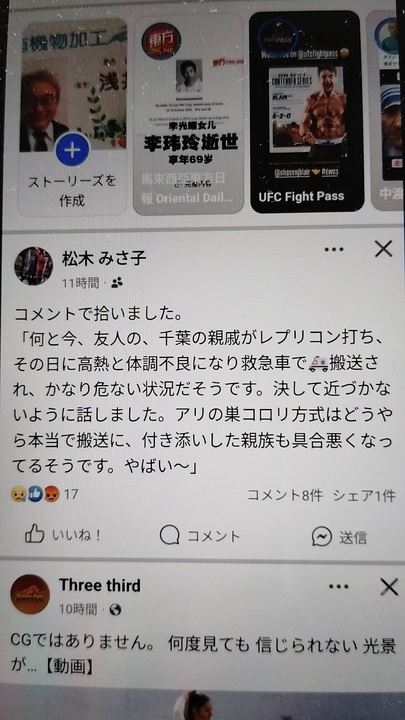Image resolution: width=405 pixels, height=720 pixels.
Task: Click the Three third page name
Action: [x=100, y=585]
